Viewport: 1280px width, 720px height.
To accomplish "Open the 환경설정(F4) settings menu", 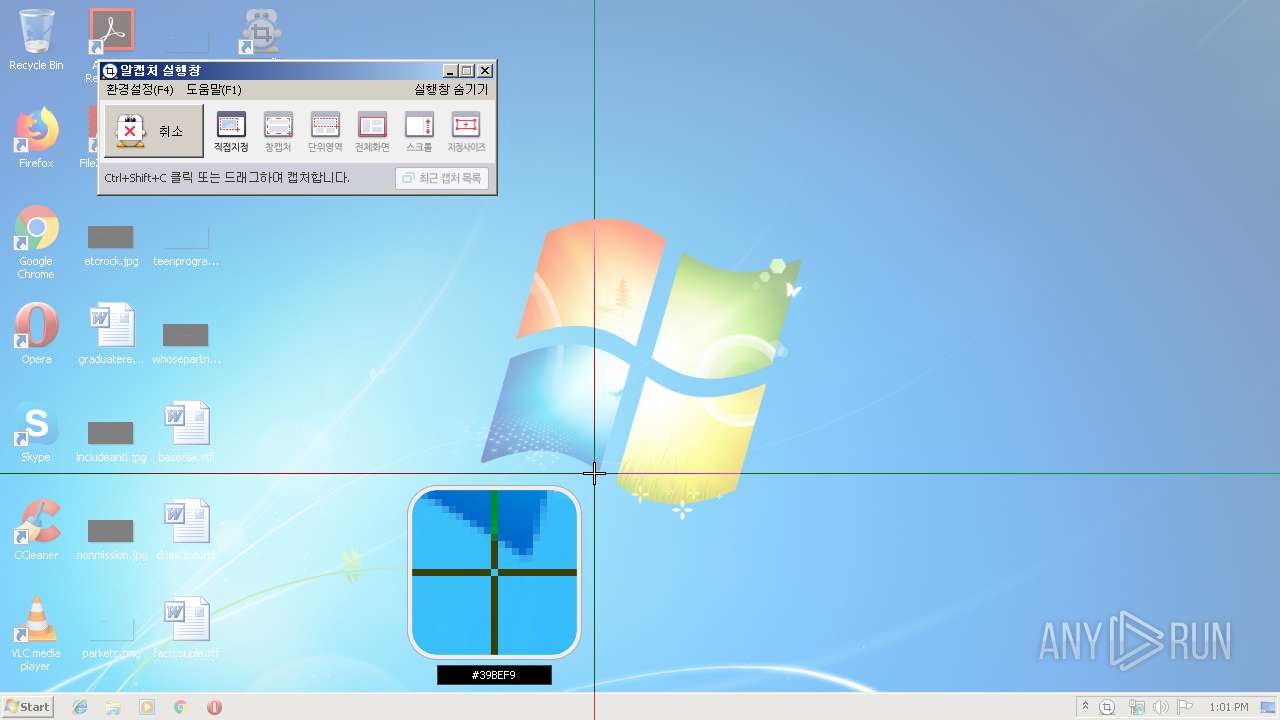I will [140, 89].
